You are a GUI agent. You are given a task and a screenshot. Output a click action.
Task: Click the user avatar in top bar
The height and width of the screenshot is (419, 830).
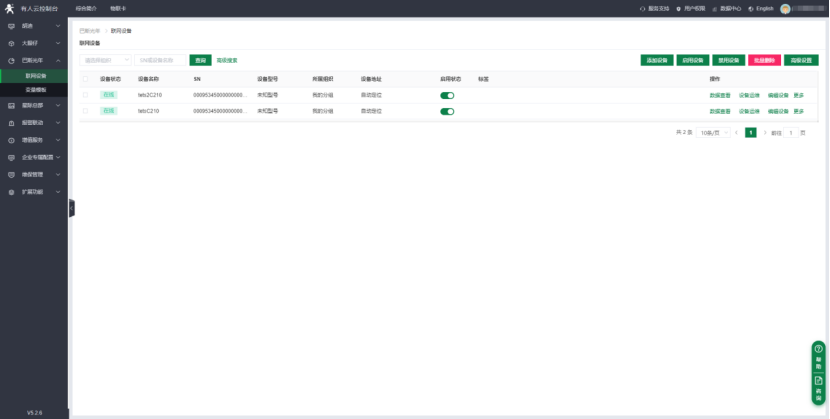coord(786,8)
